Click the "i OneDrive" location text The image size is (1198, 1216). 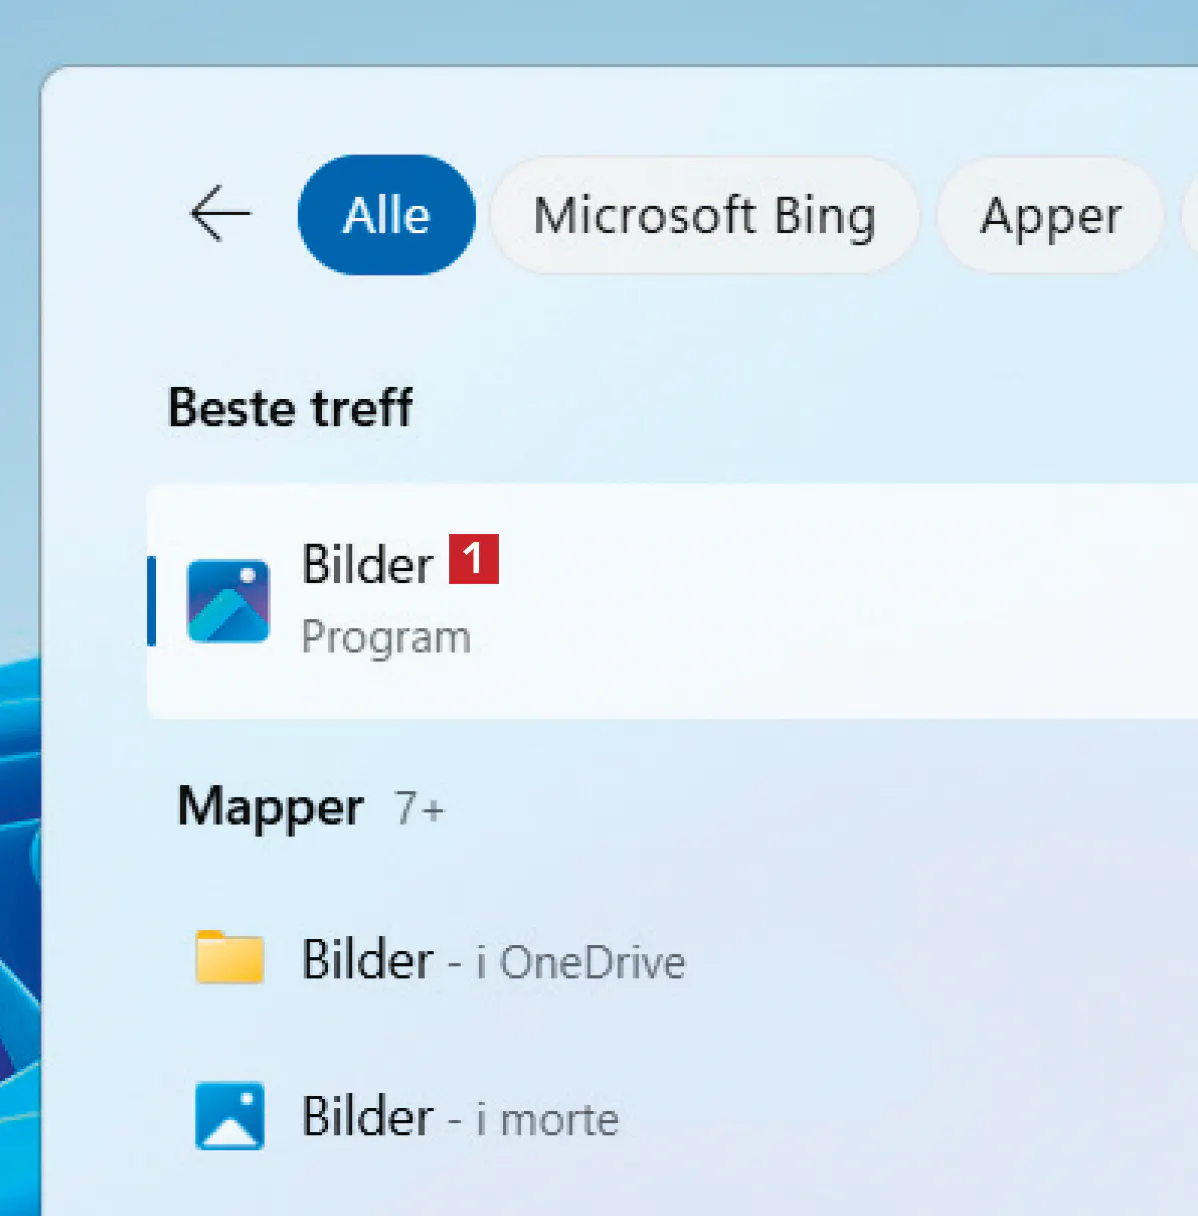(580, 963)
